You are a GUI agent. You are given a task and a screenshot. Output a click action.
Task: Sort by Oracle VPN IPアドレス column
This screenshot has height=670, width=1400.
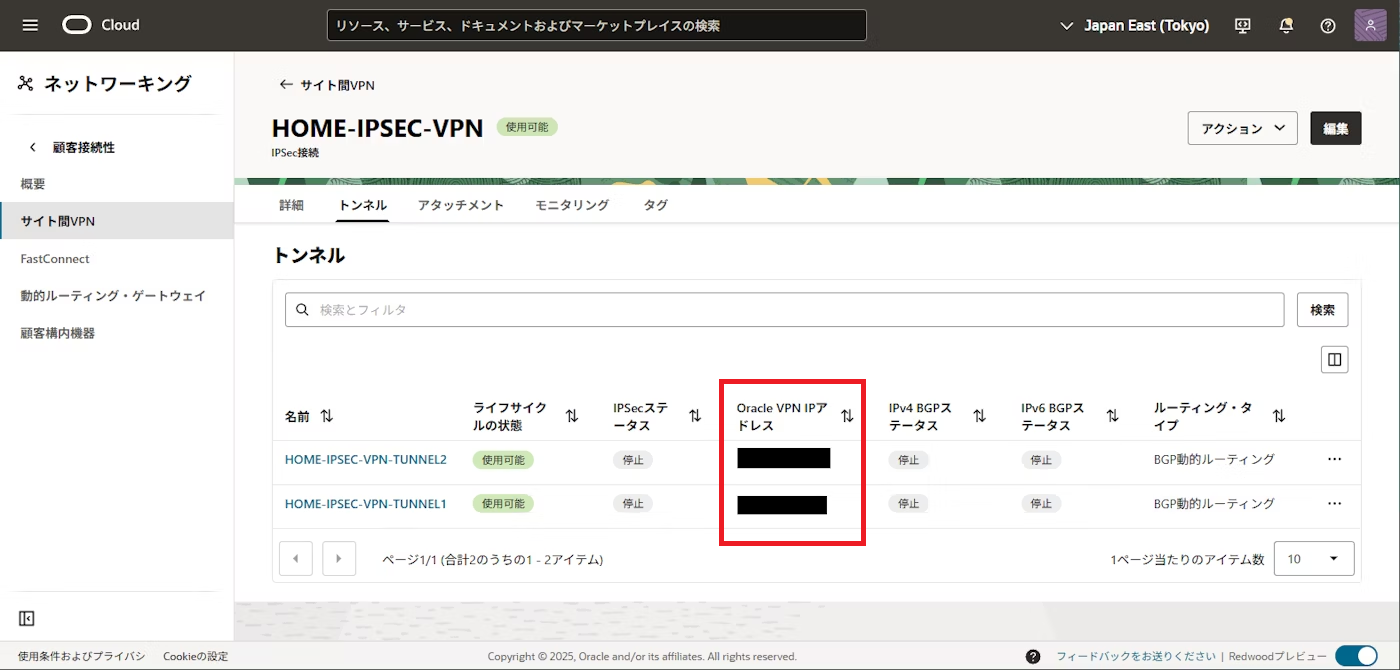pos(847,416)
